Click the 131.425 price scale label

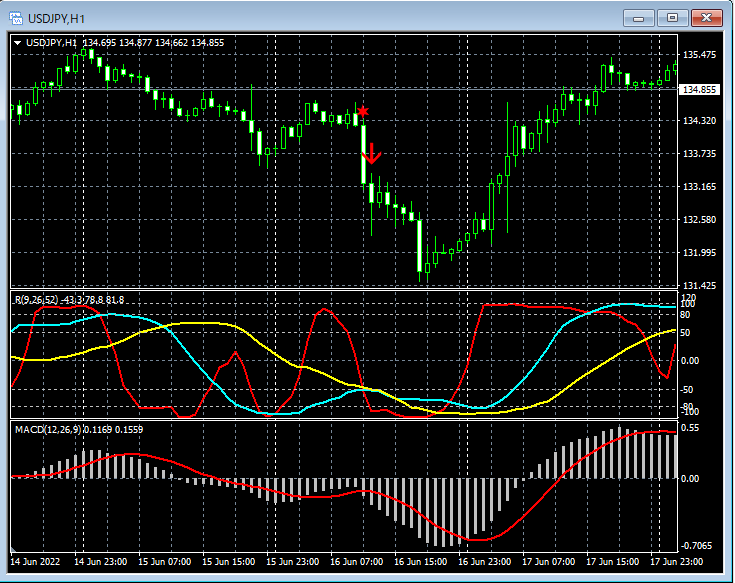click(x=699, y=285)
